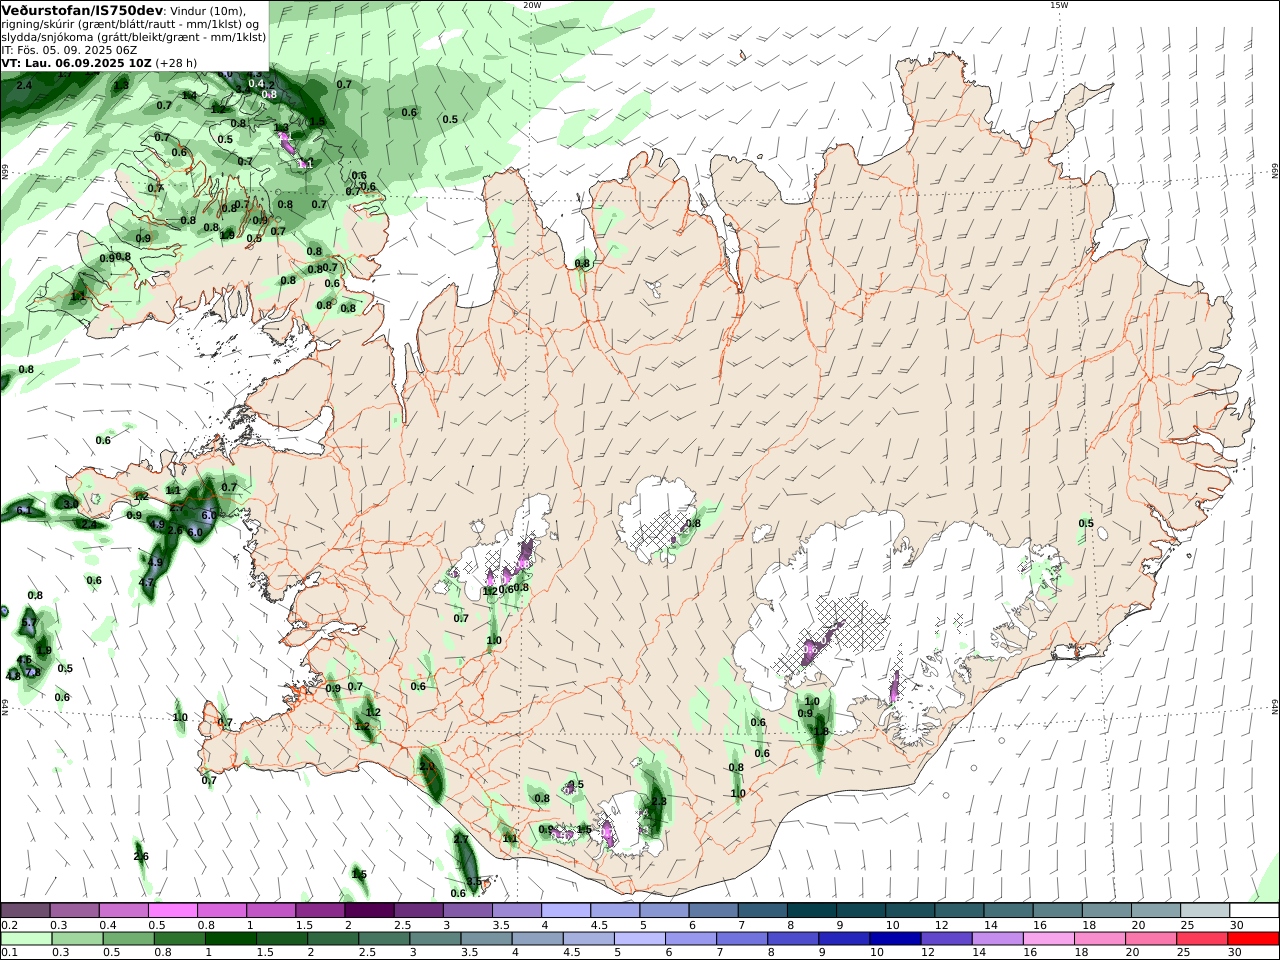Pick the dark green rain swatch above 1.5
The width and height of the screenshot is (1280, 960).
281,939
